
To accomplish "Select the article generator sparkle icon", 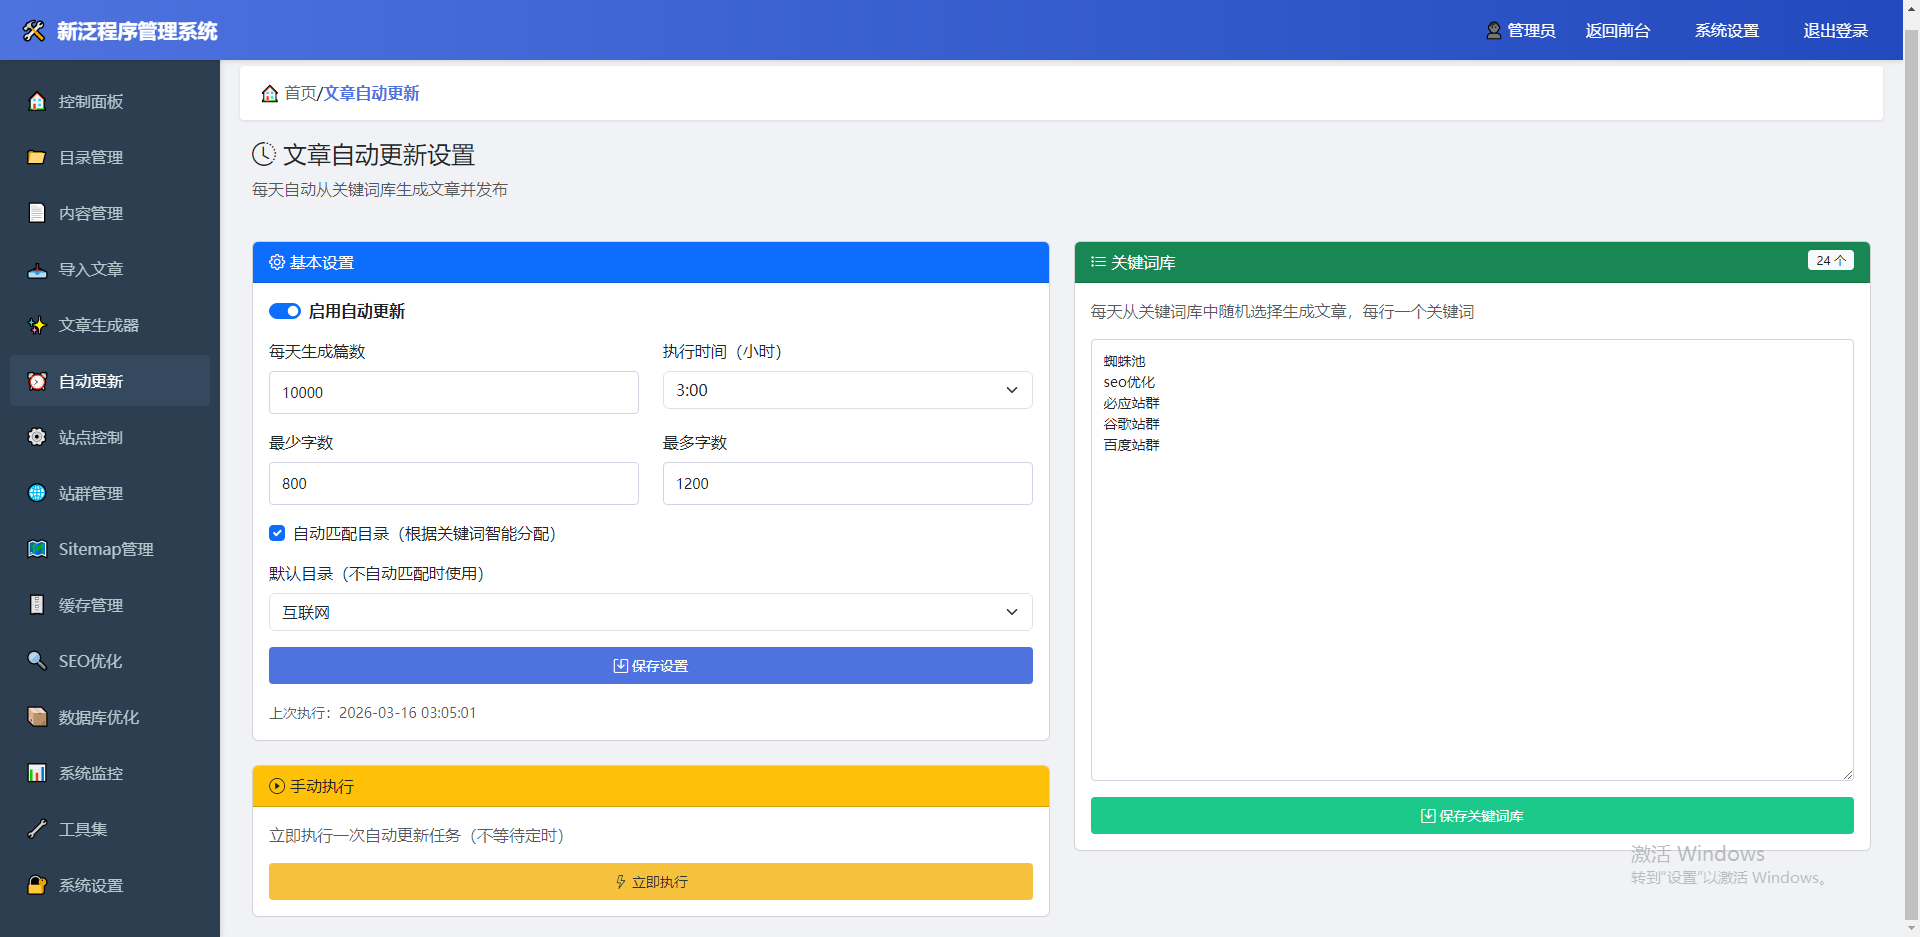I will [x=37, y=325].
